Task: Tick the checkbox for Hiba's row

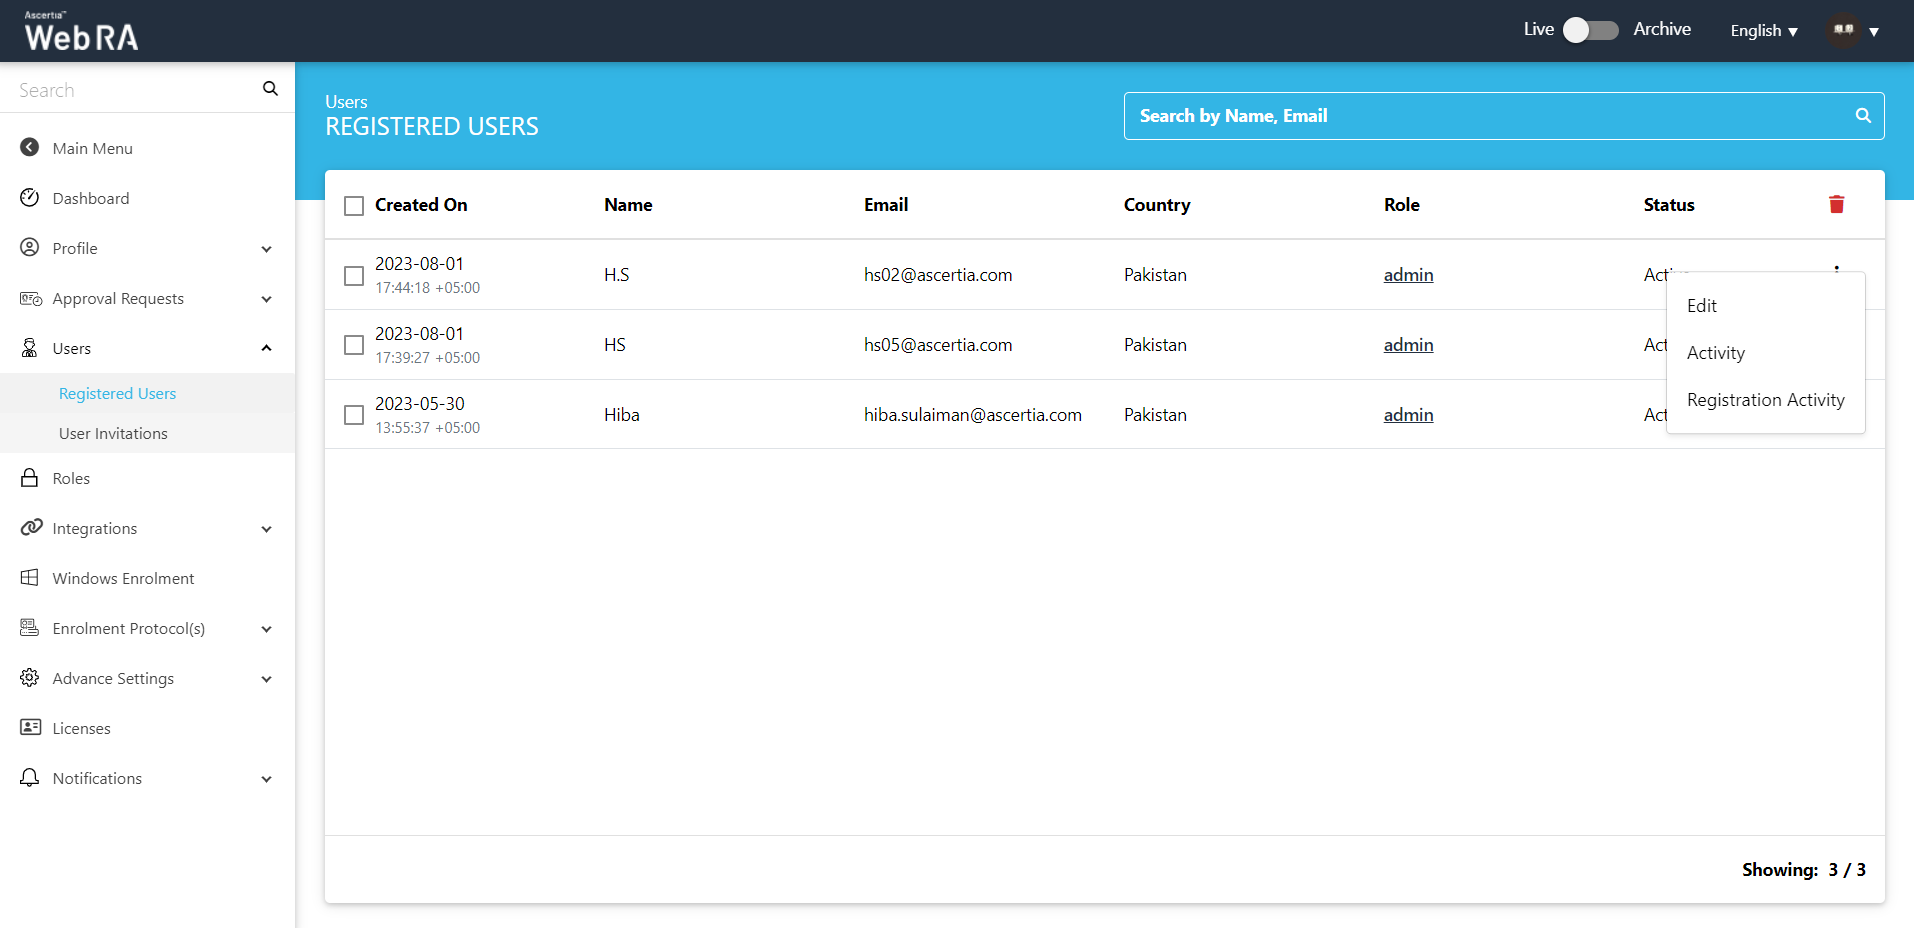Action: click(x=354, y=415)
